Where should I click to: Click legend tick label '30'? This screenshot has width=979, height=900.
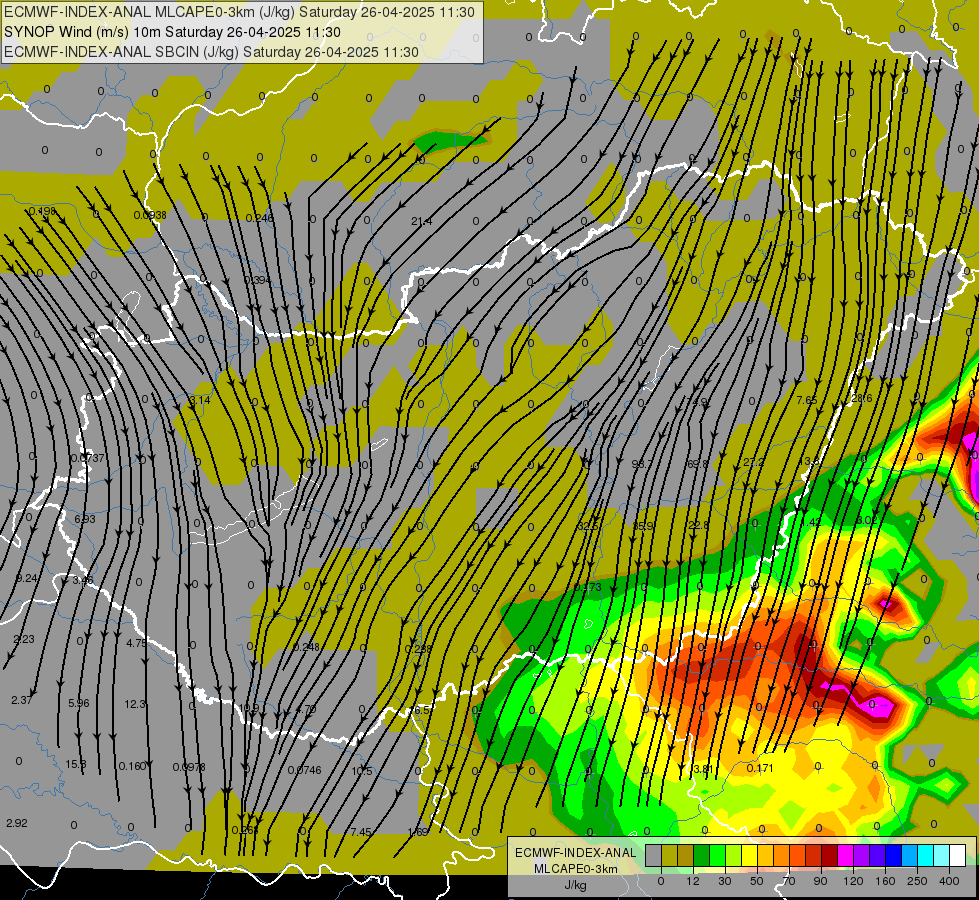(725, 881)
